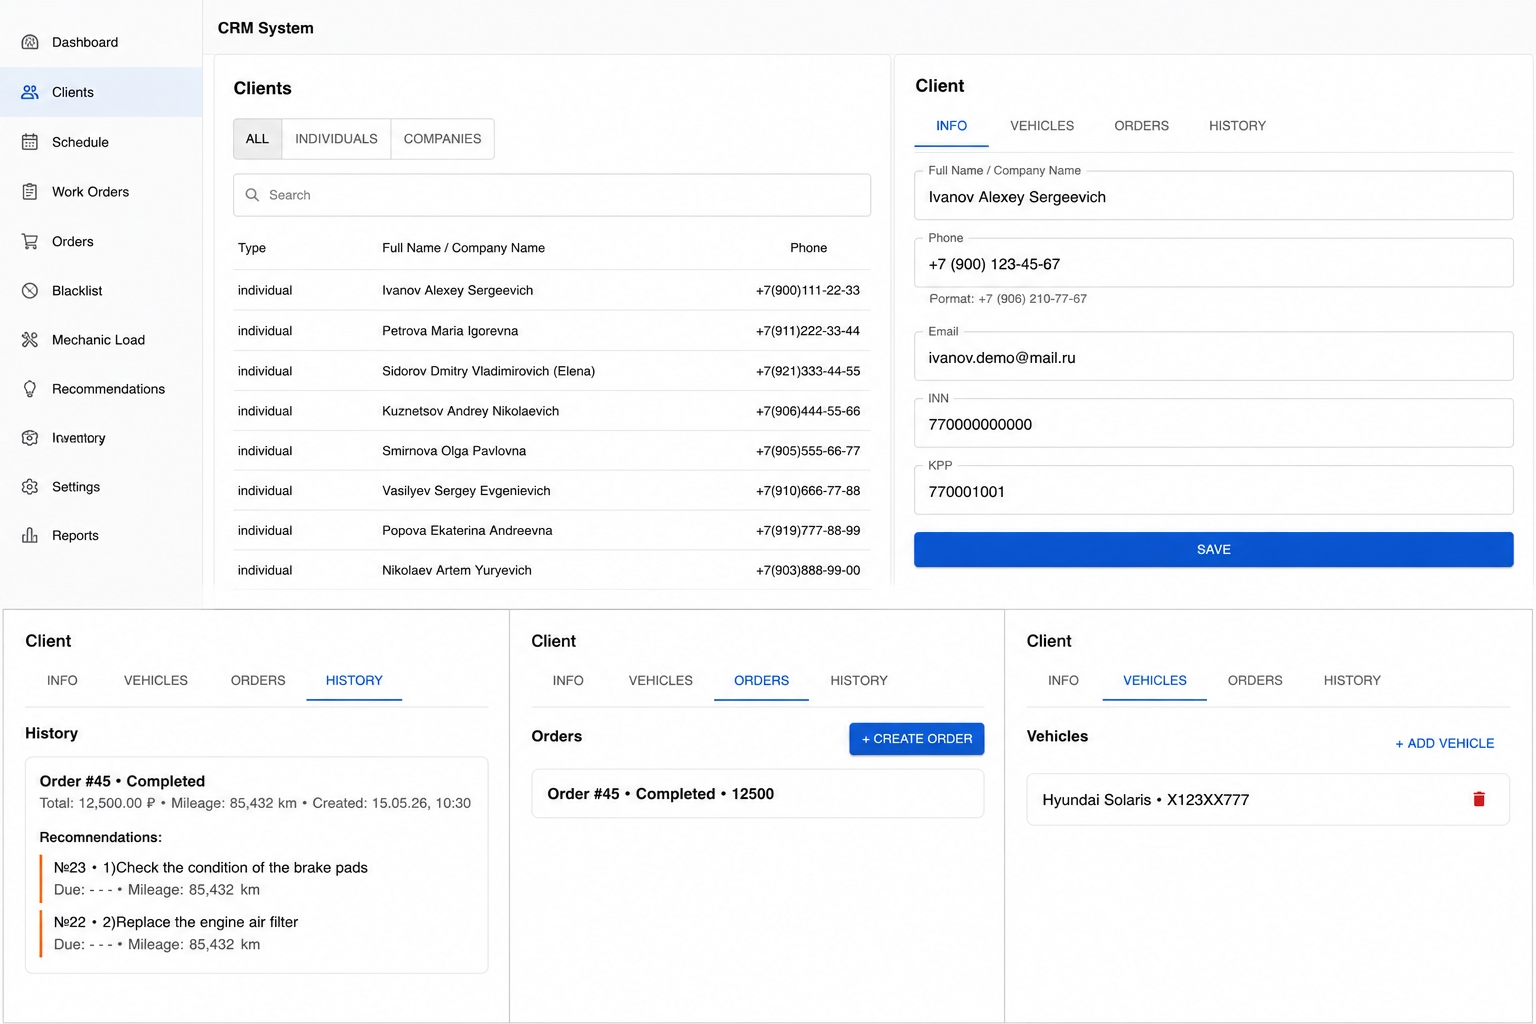The height and width of the screenshot is (1024, 1536).
Task: Select client Popova Ekaterina Andreevna
Action: click(x=552, y=531)
